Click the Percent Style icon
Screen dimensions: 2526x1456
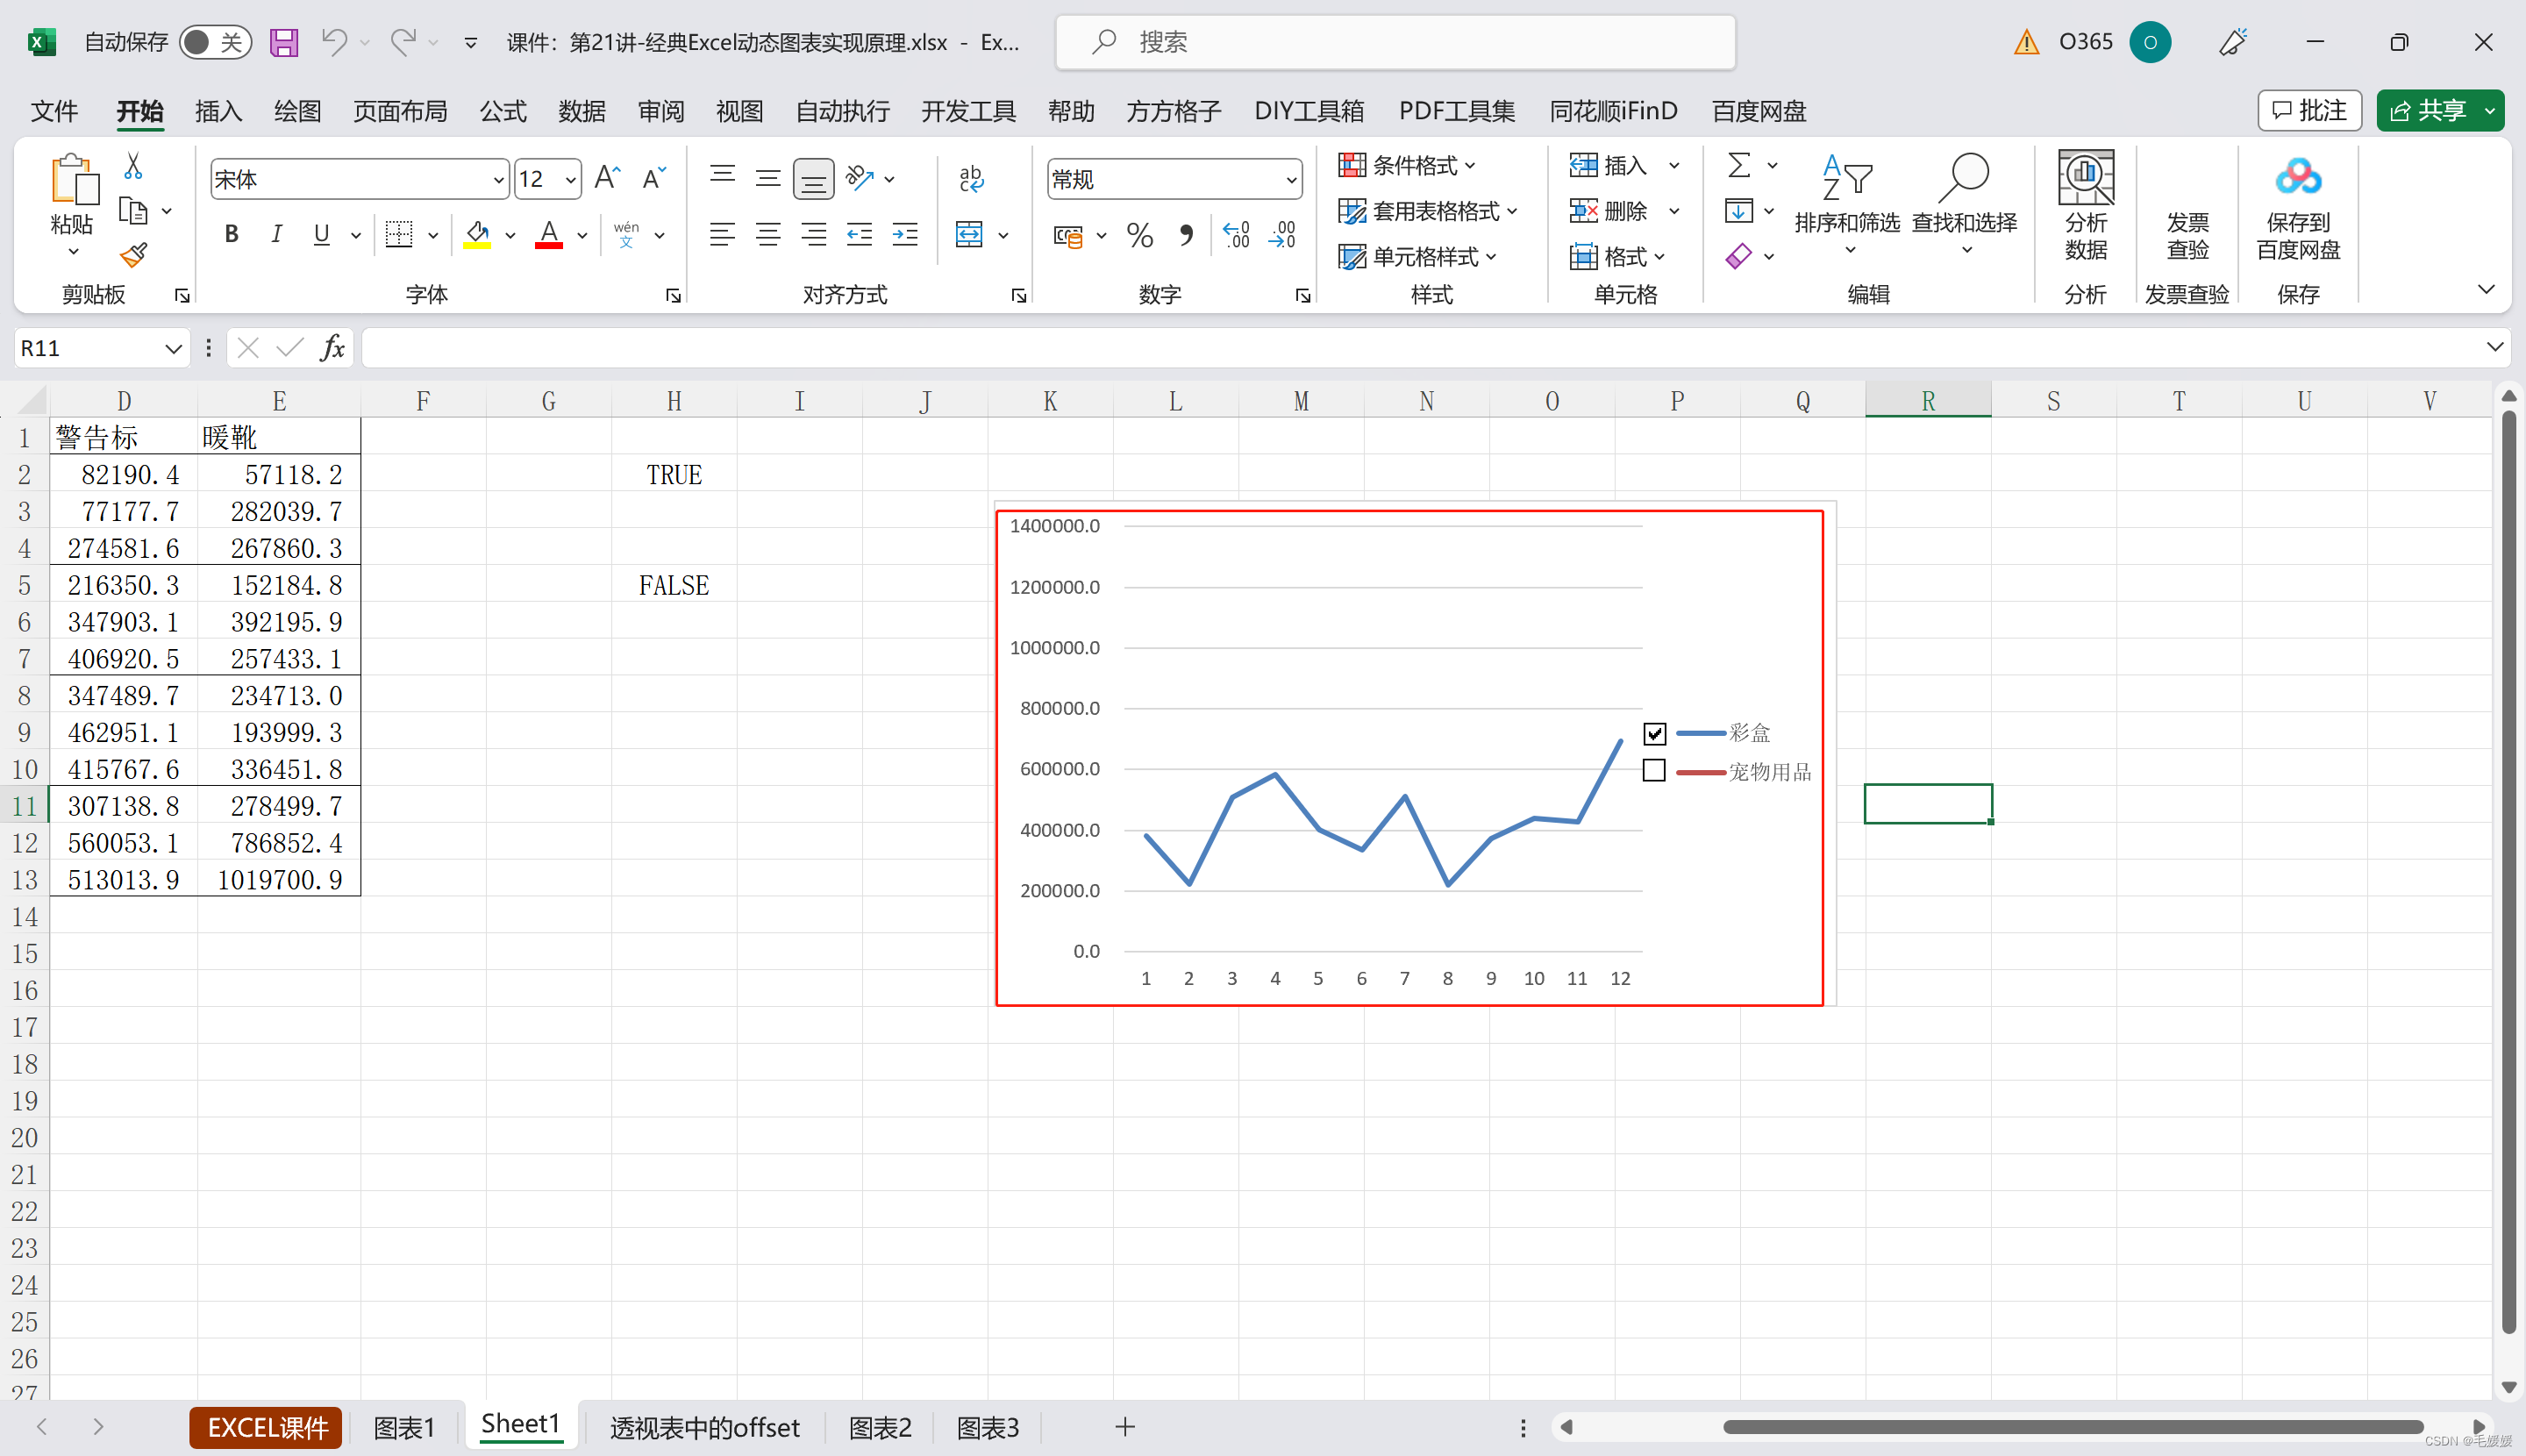point(1140,235)
